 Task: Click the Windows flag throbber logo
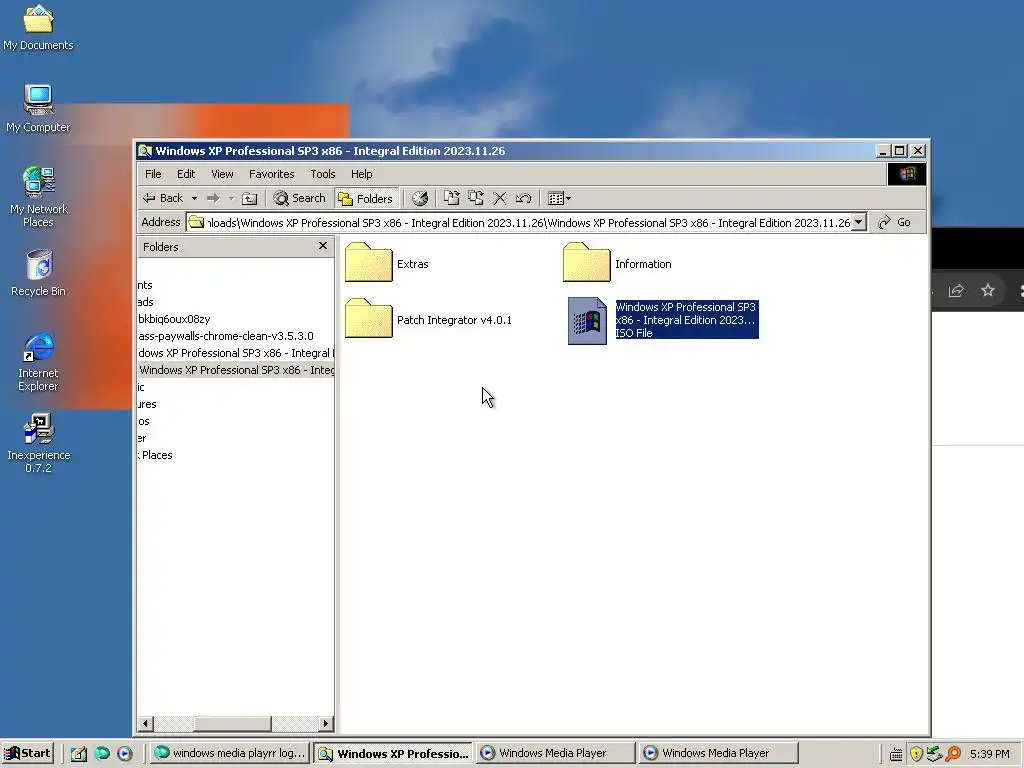click(x=906, y=174)
